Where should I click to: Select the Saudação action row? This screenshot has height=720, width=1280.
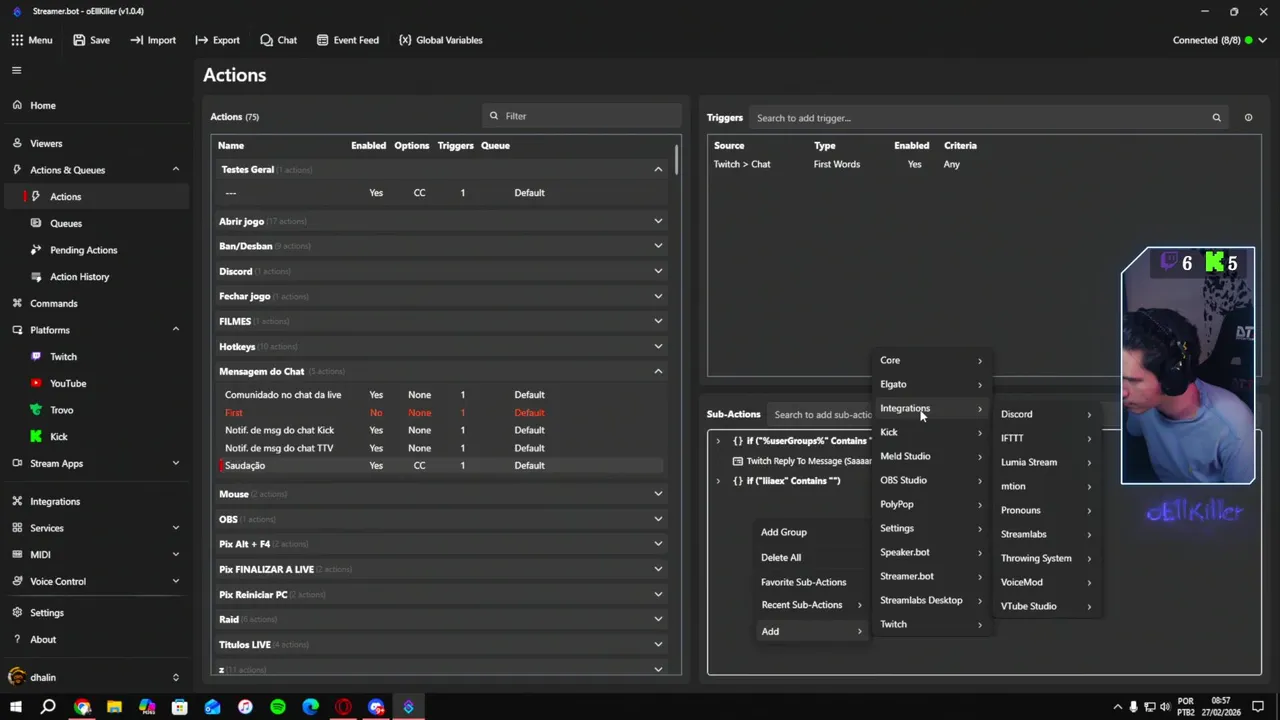pyautogui.click(x=440, y=465)
